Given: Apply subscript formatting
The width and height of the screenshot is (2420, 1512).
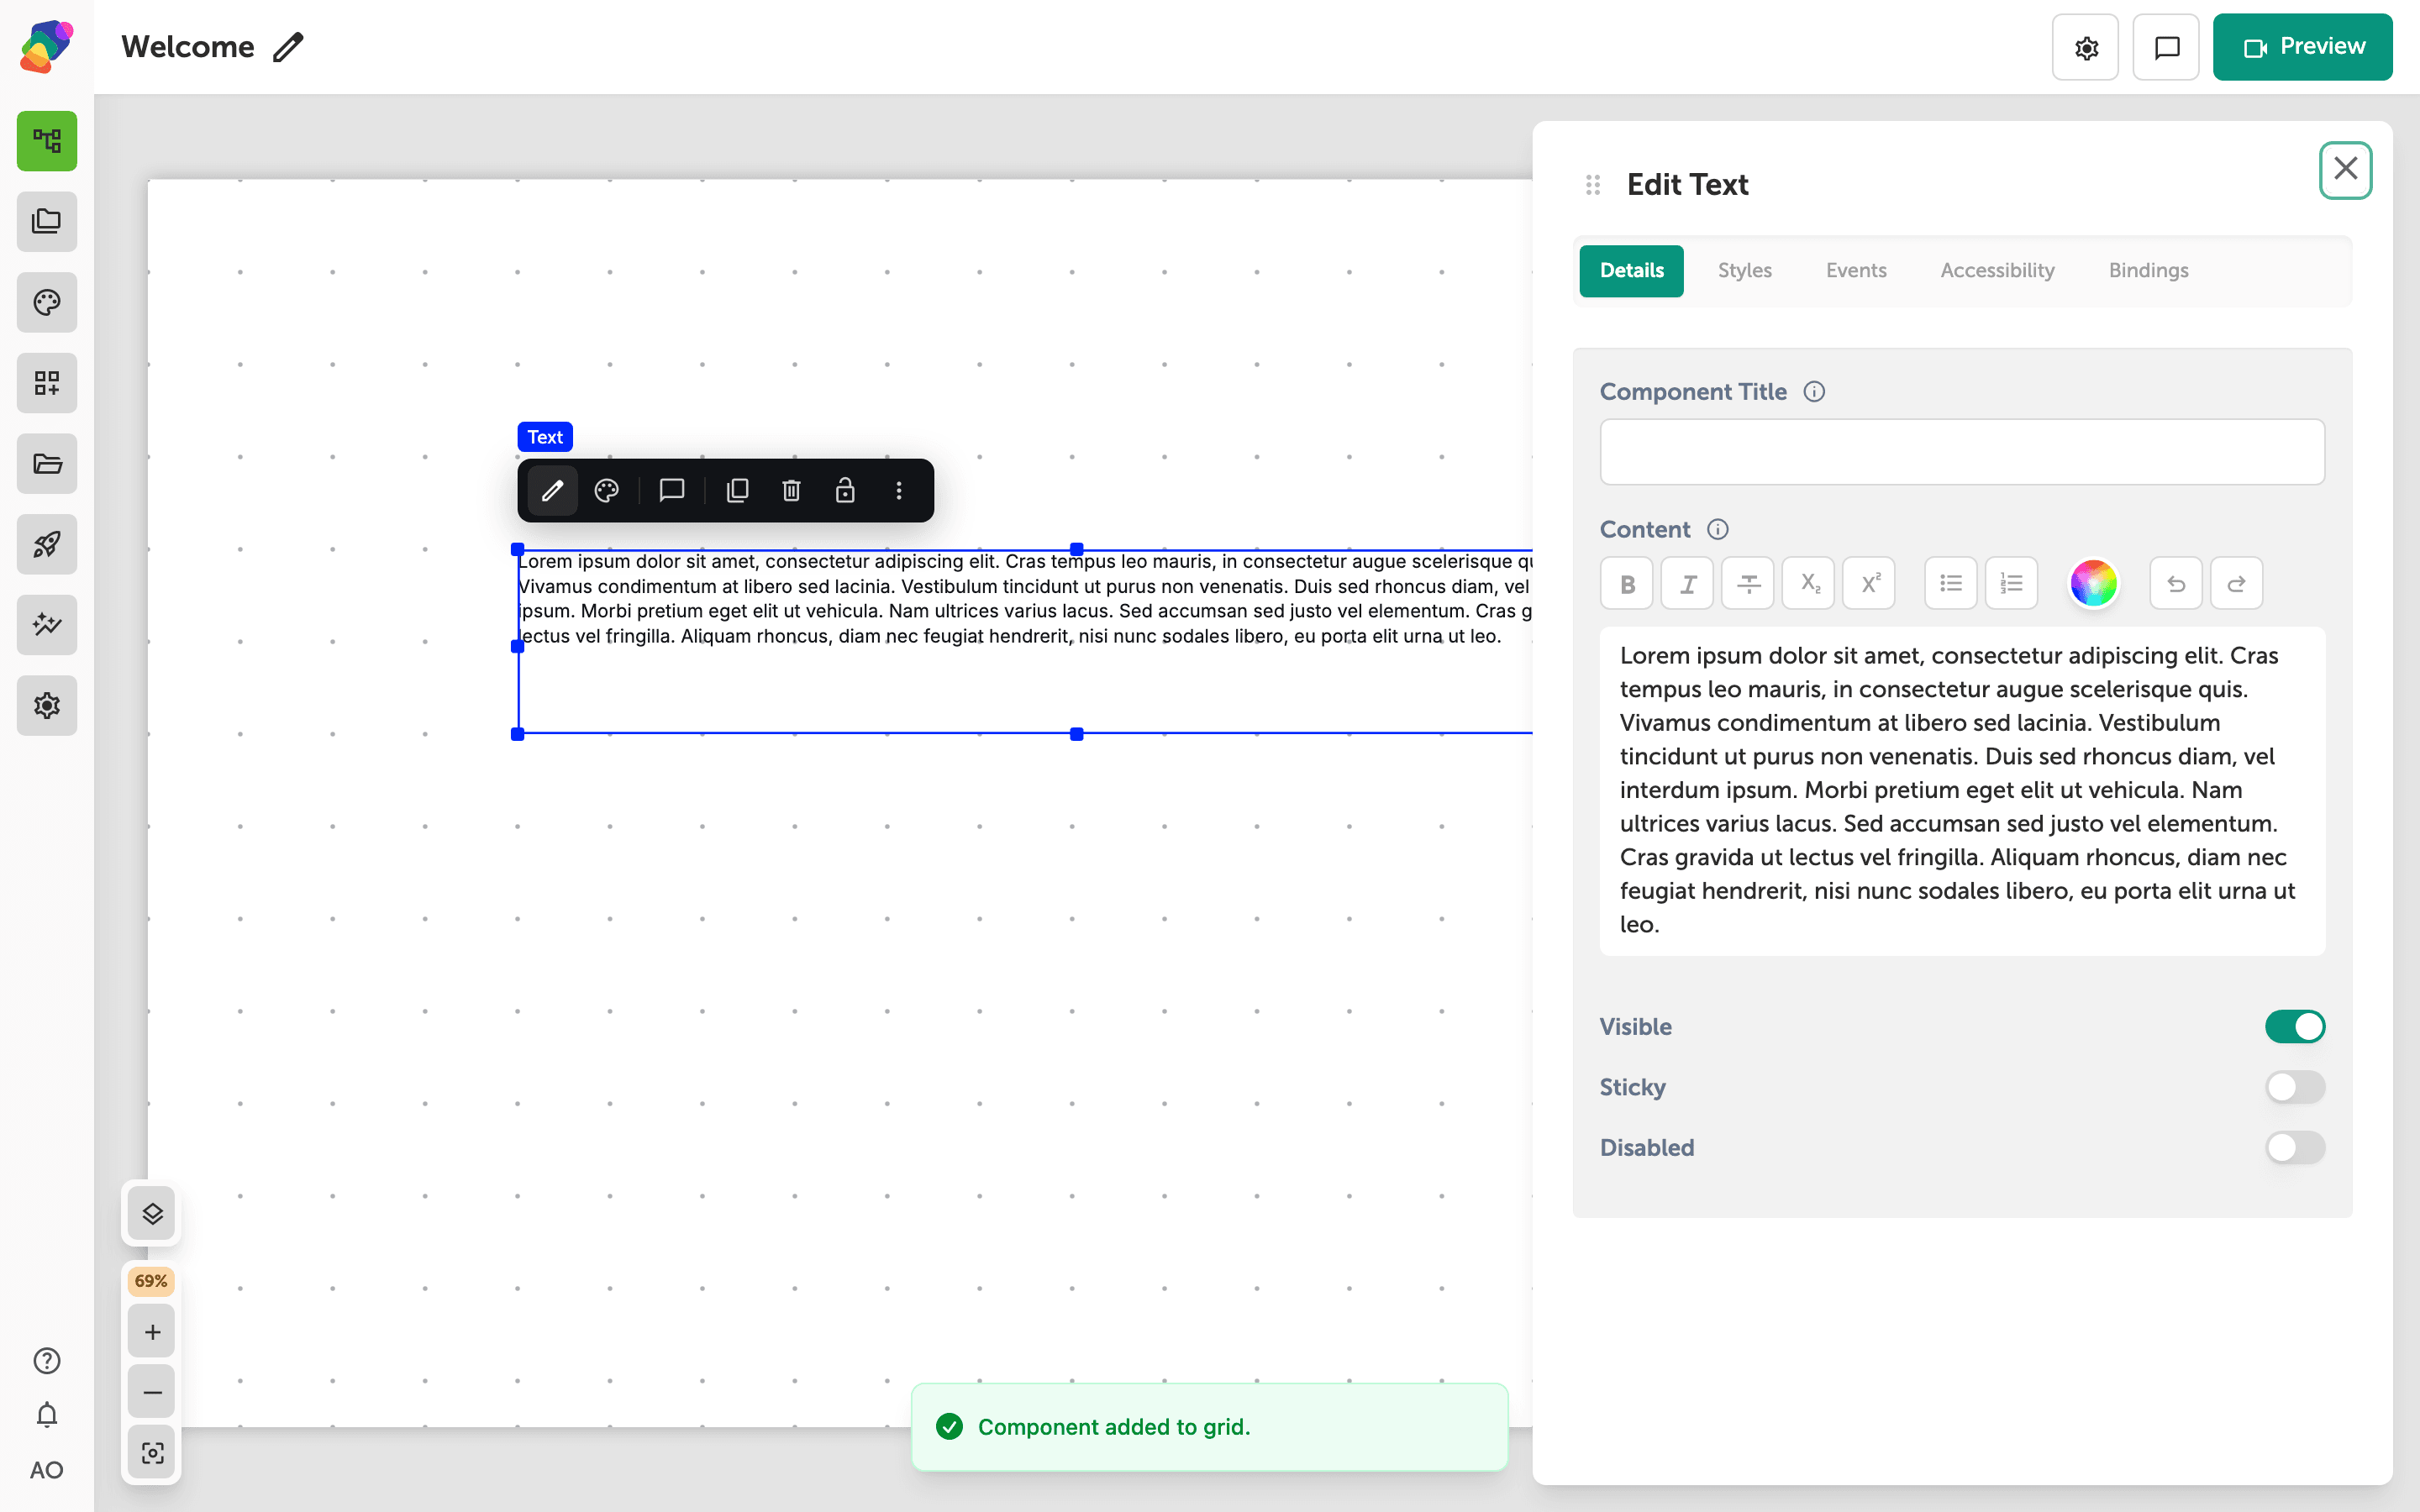Looking at the screenshot, I should click(x=1809, y=583).
